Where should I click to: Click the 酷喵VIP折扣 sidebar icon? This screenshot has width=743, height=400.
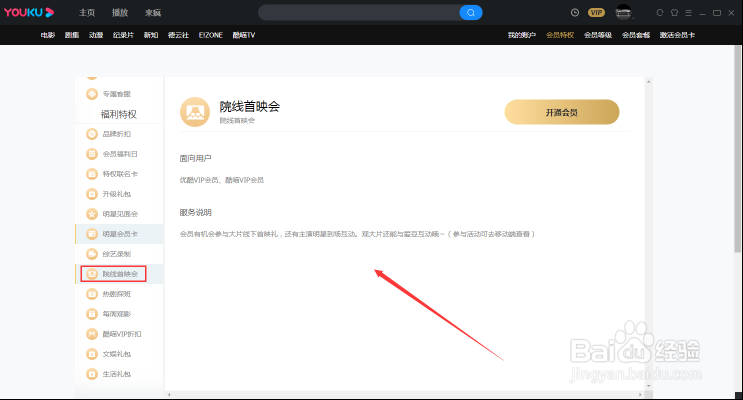[x=92, y=334]
